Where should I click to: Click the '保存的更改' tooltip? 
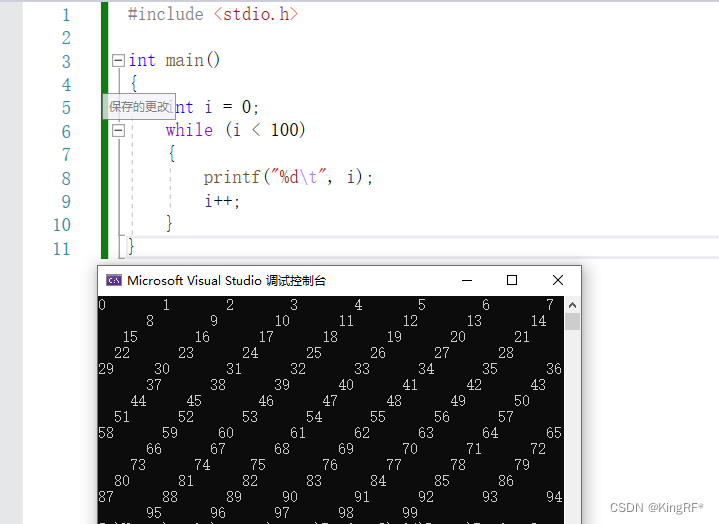(139, 106)
